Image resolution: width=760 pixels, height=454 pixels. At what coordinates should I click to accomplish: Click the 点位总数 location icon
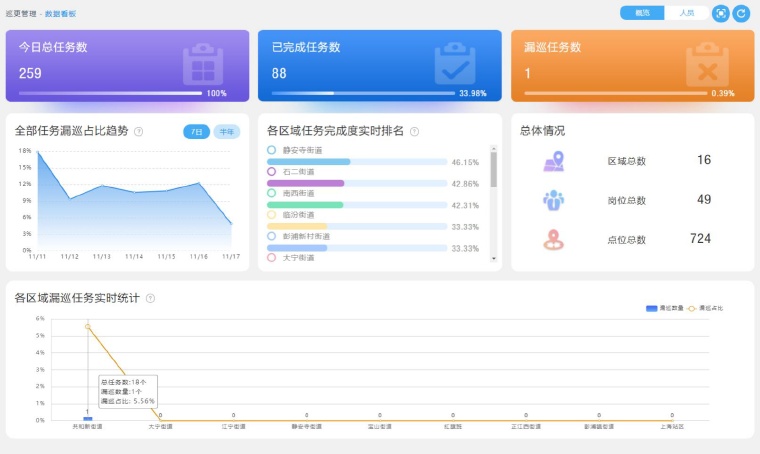(553, 240)
